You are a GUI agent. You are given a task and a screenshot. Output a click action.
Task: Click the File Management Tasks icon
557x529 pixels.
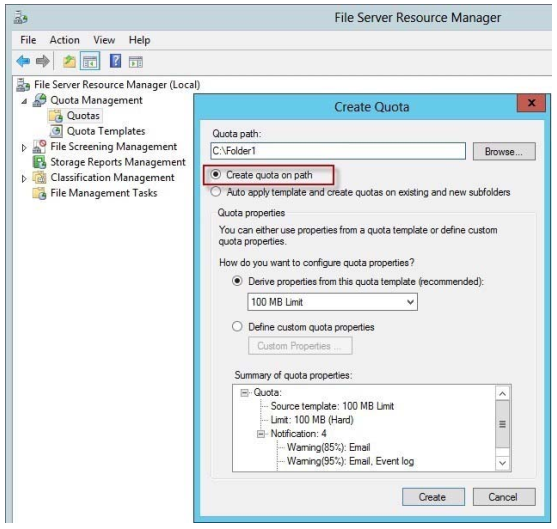(39, 193)
